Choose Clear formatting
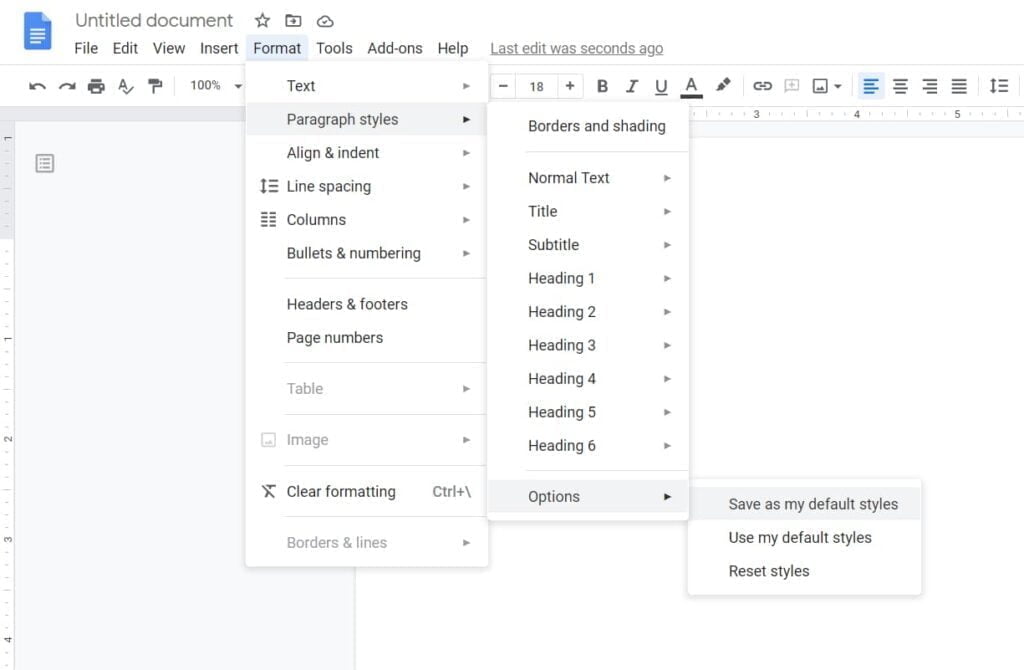This screenshot has width=1024, height=670. [366, 491]
